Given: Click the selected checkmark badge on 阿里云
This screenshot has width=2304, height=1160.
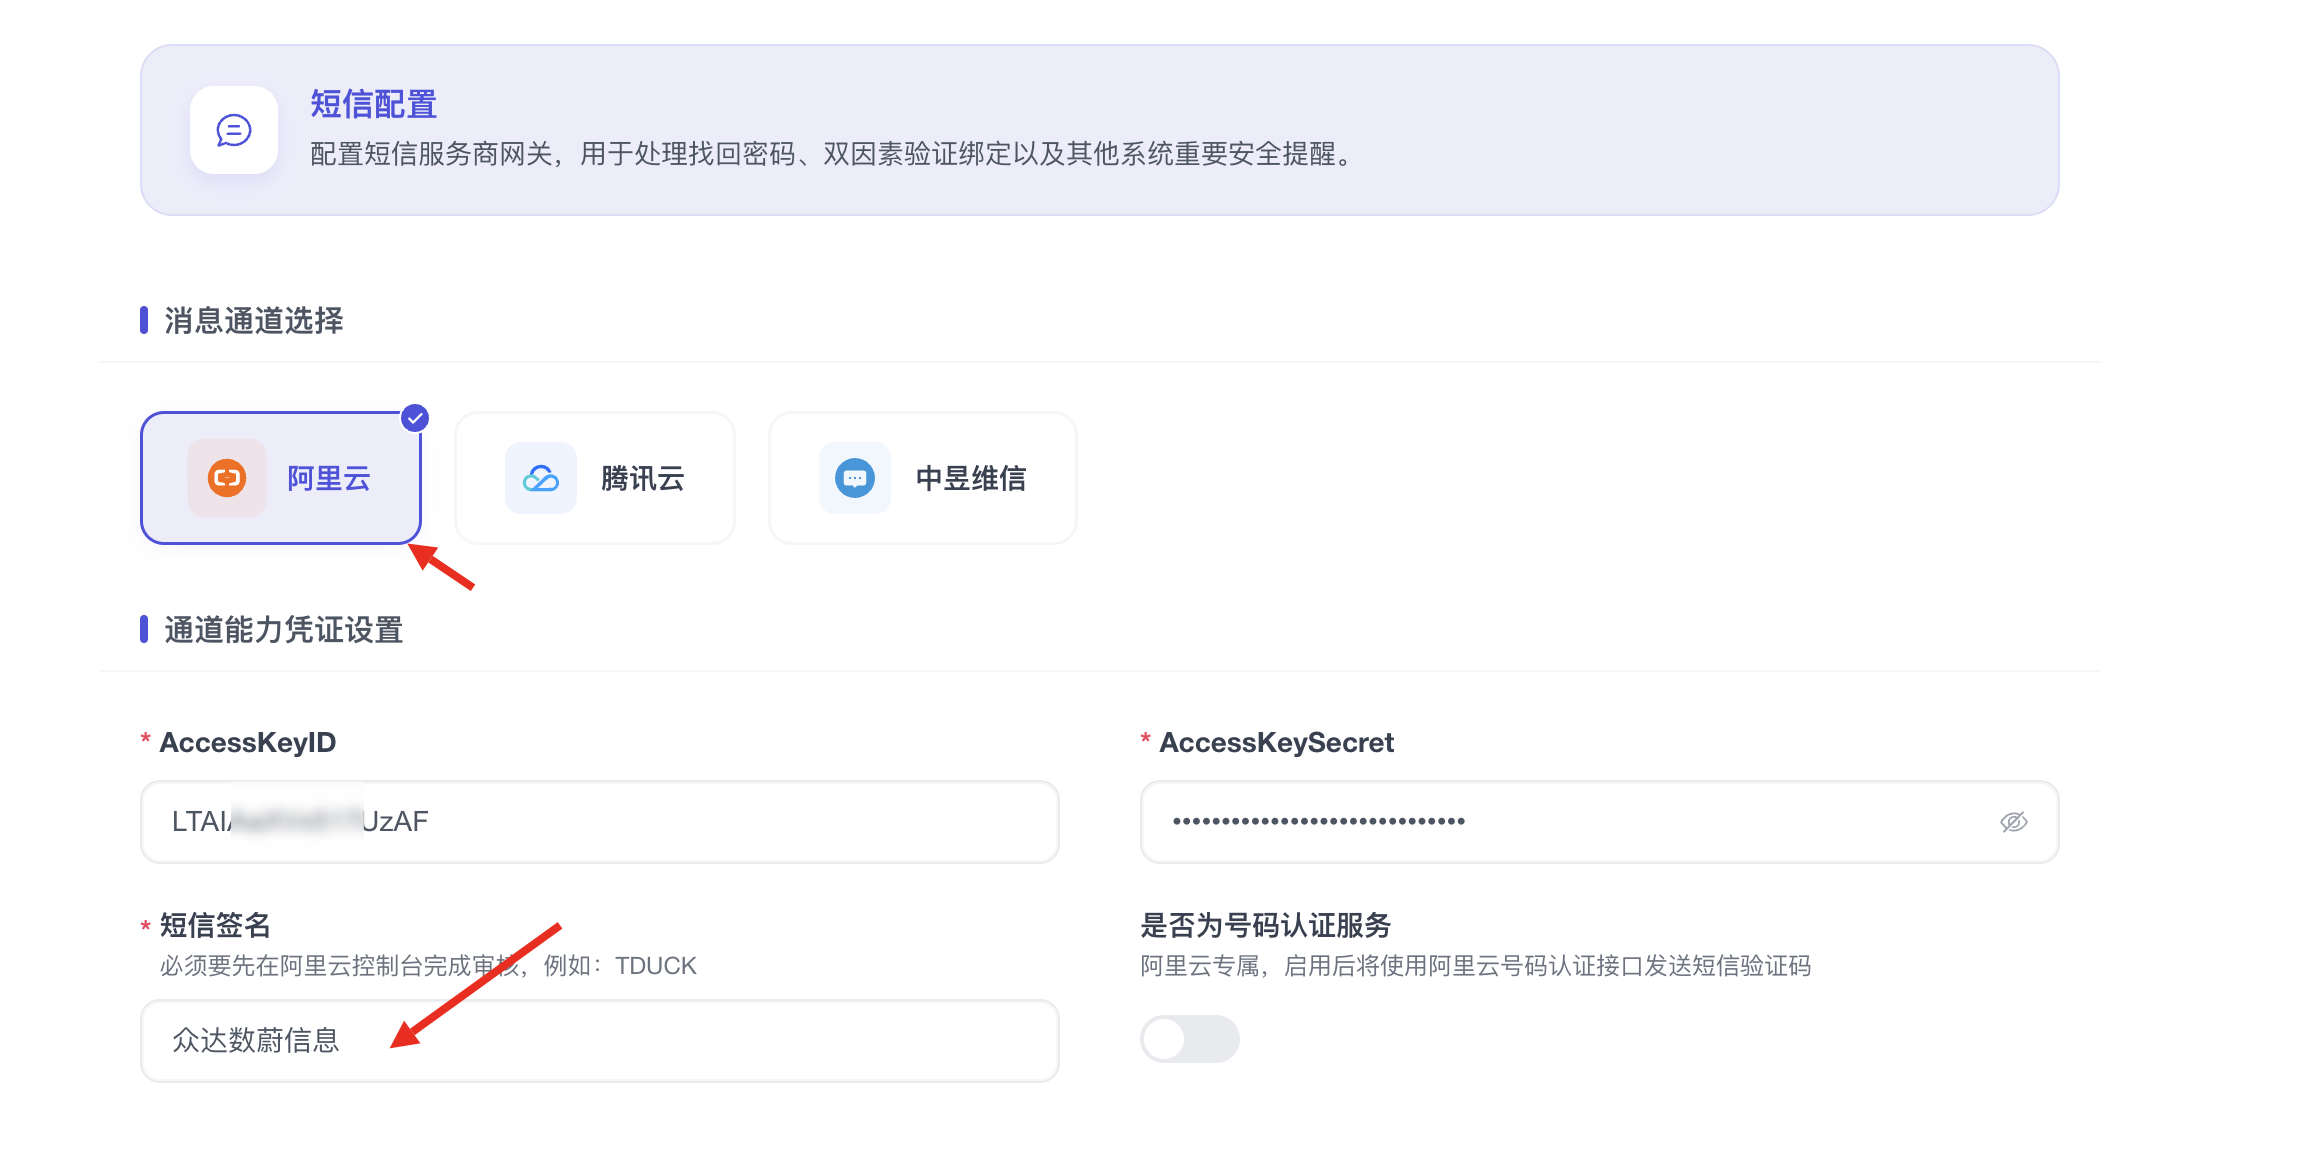Looking at the screenshot, I should [415, 418].
